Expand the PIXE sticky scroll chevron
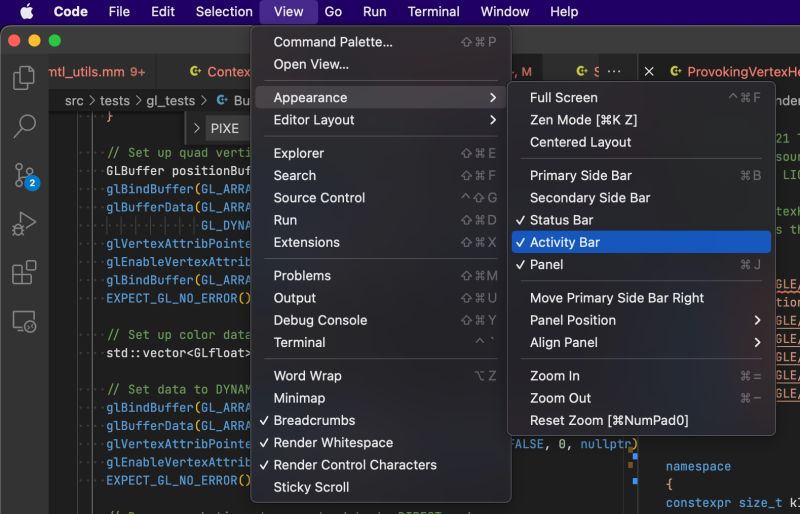 [196, 128]
